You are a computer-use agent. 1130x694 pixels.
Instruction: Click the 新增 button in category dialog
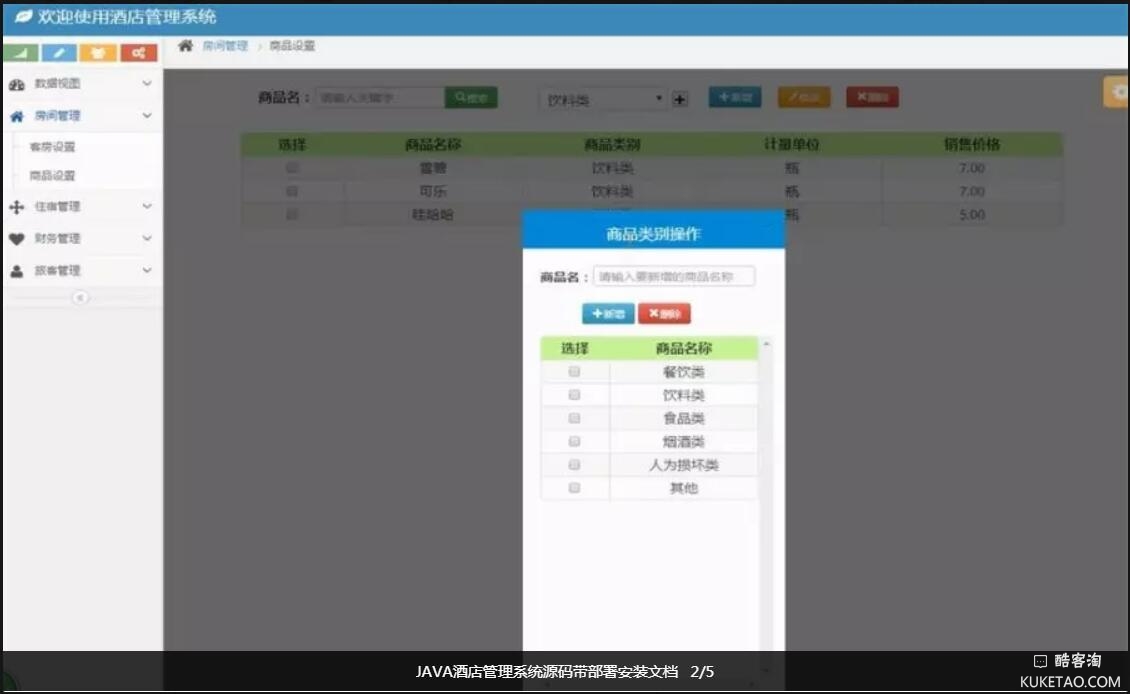pyautogui.click(x=608, y=313)
